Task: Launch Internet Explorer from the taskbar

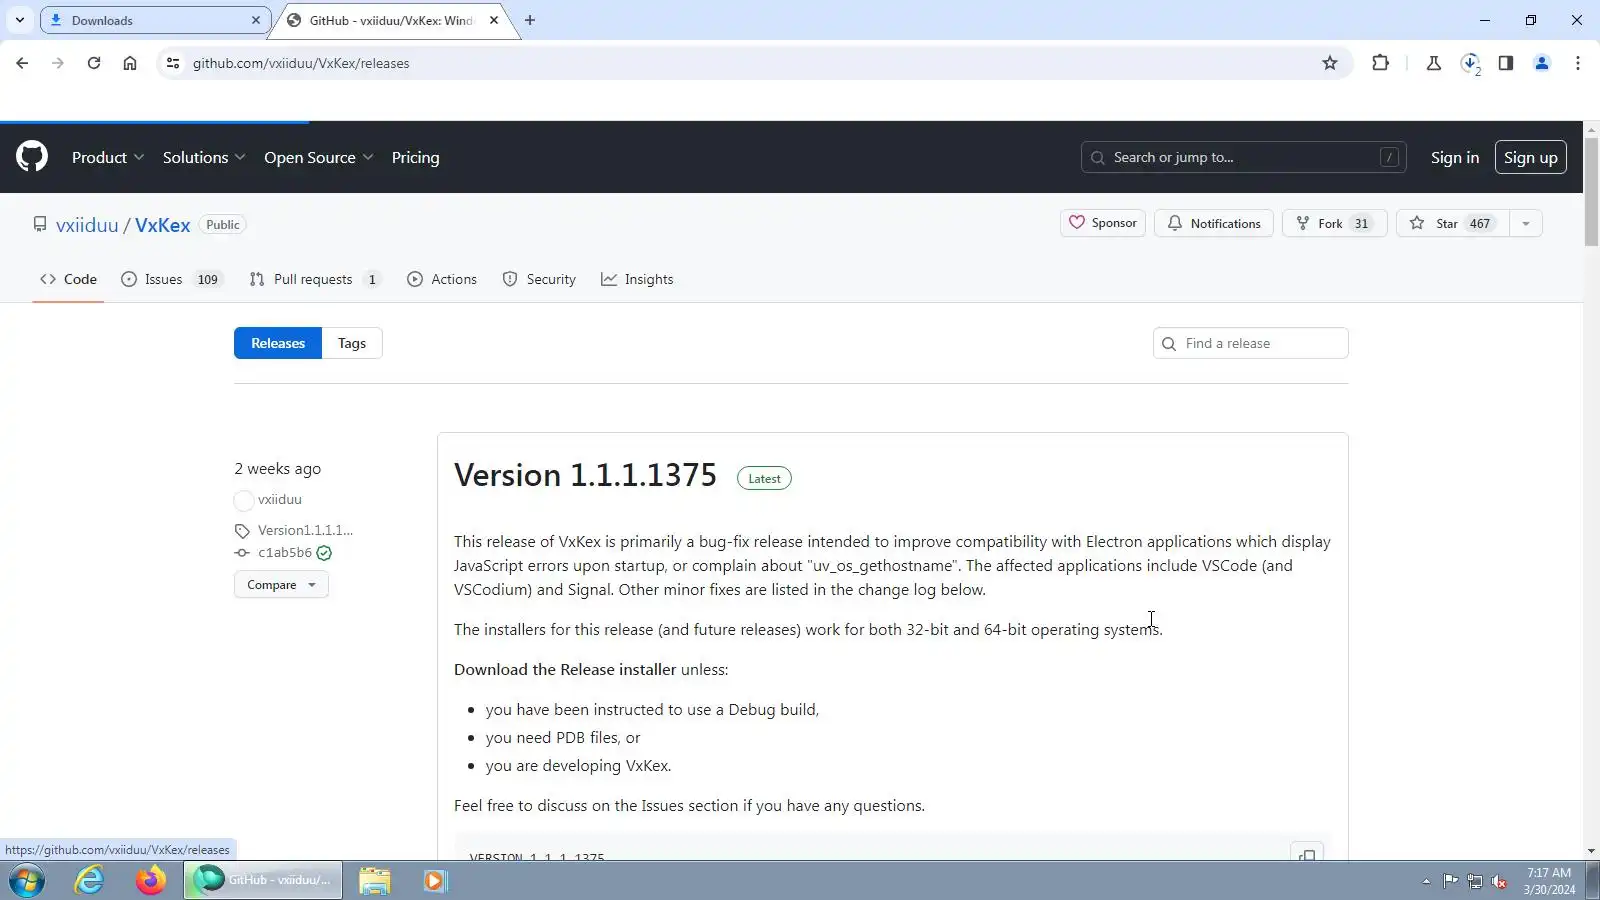Action: (90, 881)
